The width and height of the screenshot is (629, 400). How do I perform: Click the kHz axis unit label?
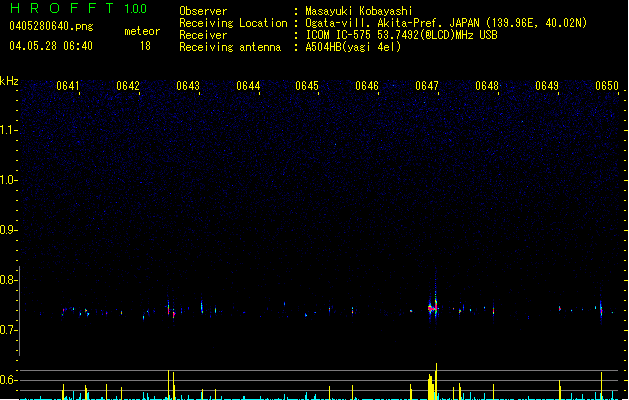[9, 81]
